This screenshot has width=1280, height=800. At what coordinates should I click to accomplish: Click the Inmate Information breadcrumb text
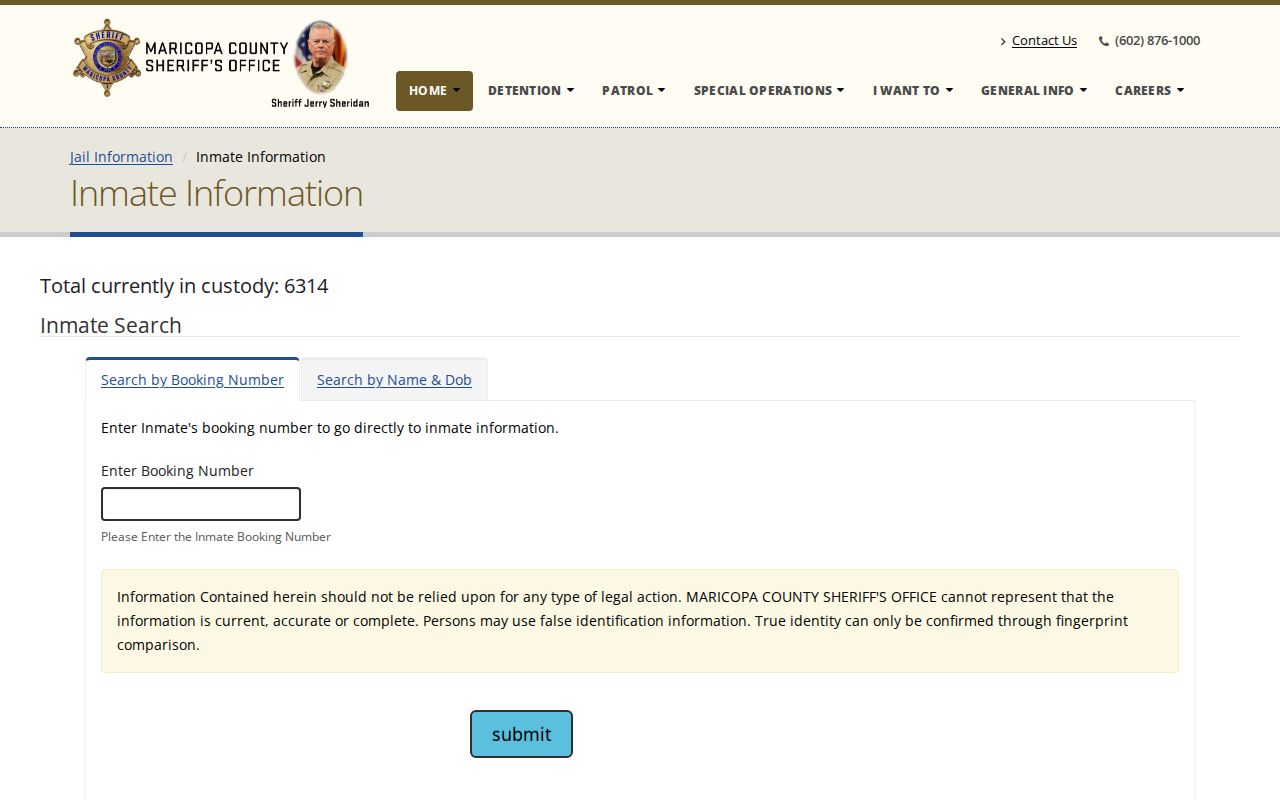coord(261,157)
